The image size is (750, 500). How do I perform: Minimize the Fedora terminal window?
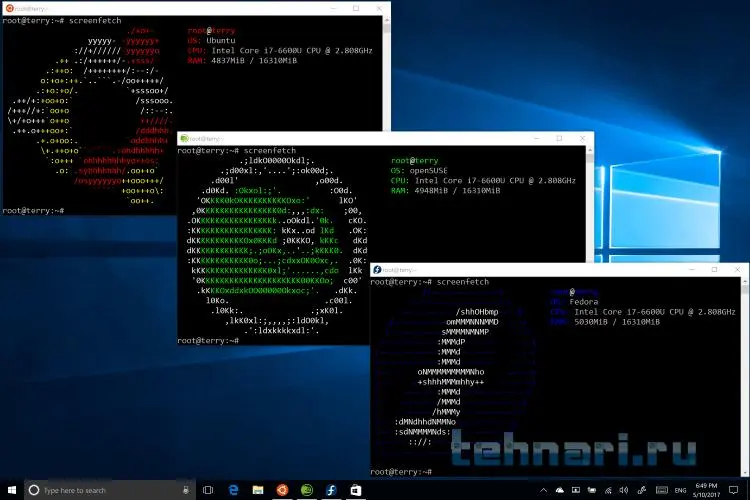[x=691, y=269]
